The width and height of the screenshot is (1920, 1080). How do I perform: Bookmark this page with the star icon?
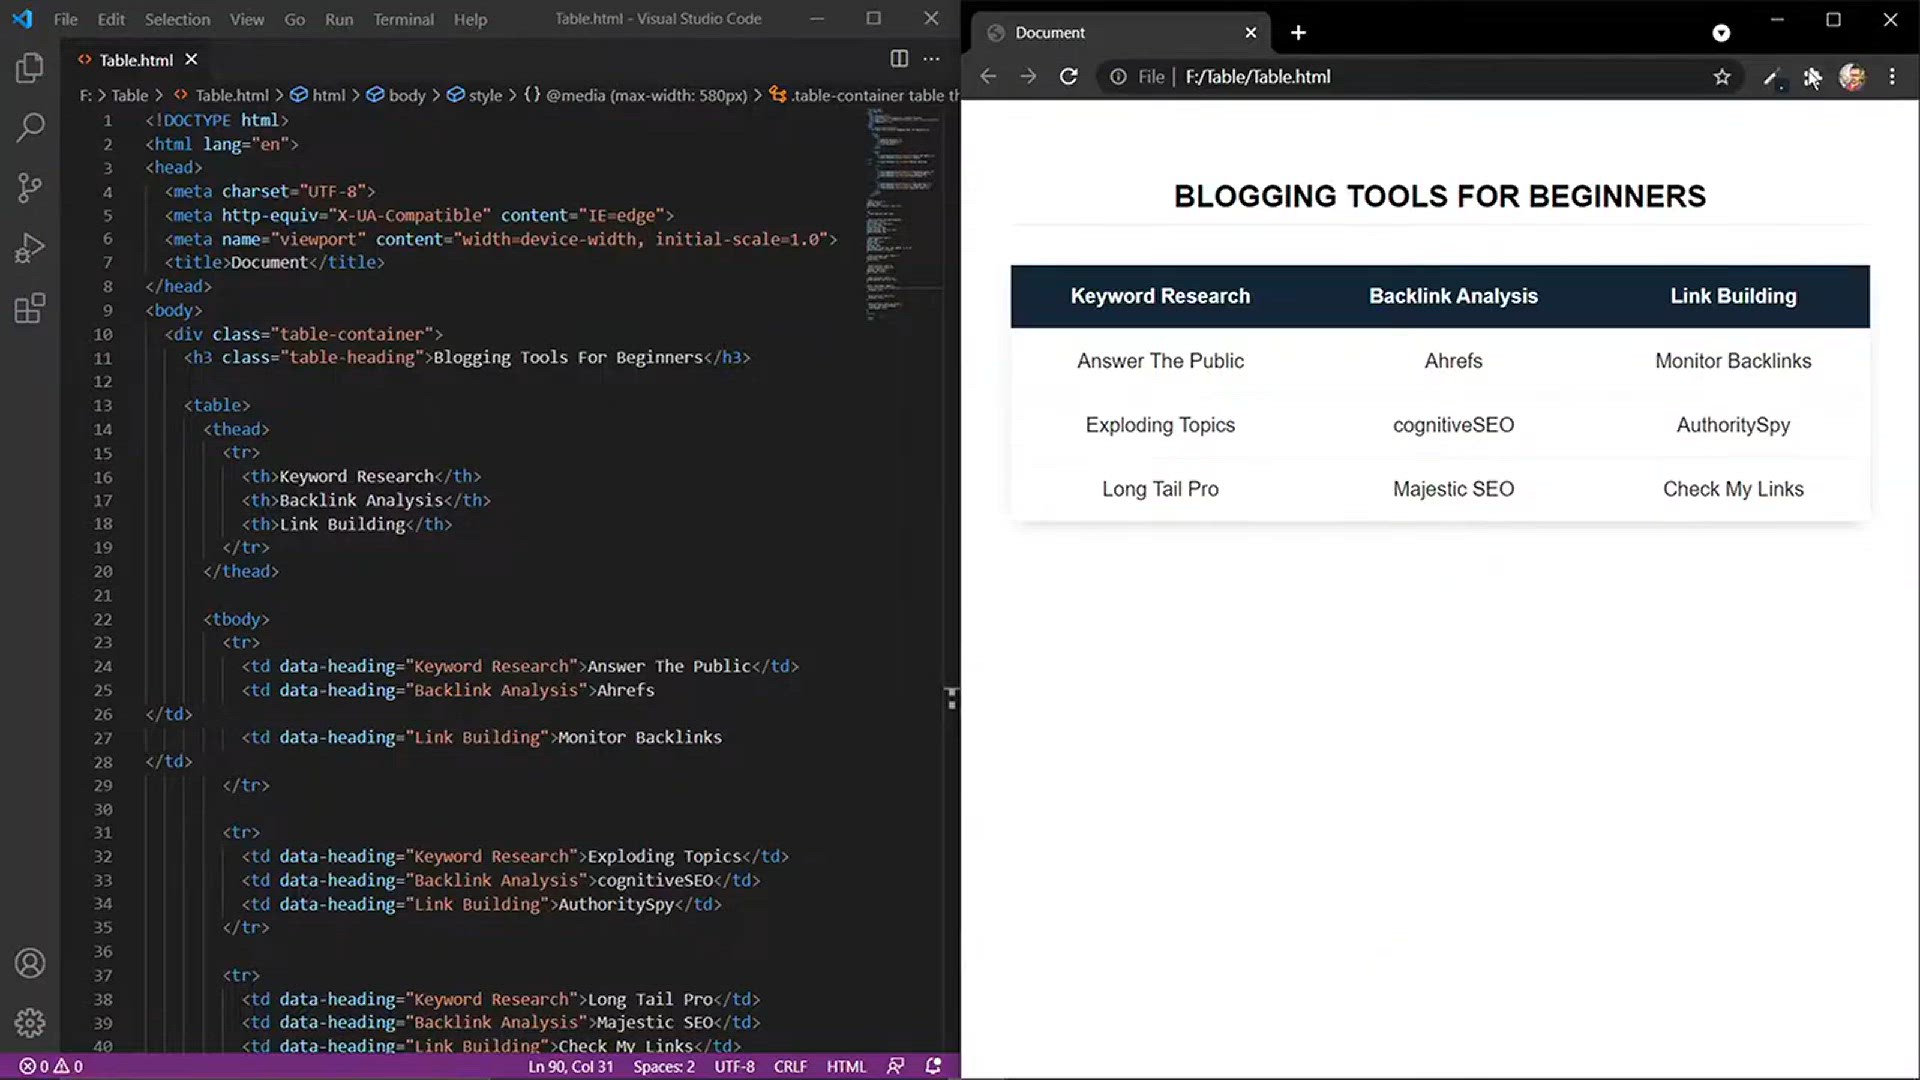coord(1722,77)
